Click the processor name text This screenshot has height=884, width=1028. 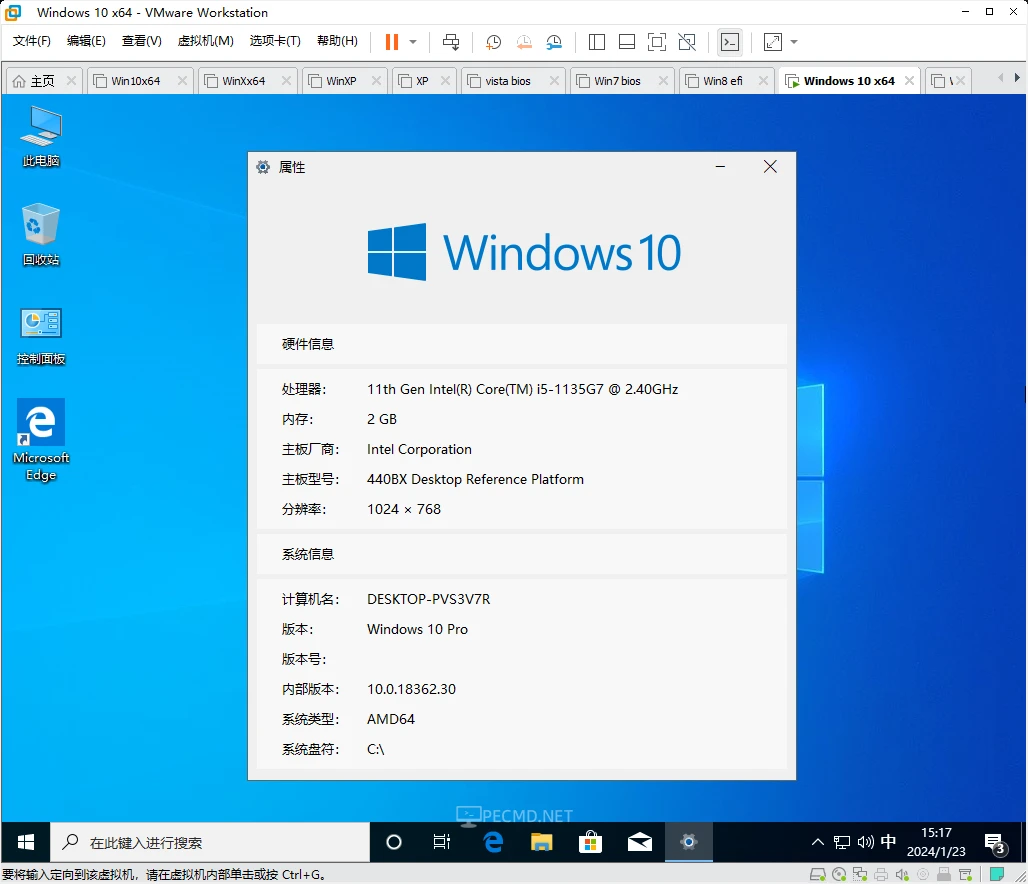(522, 389)
